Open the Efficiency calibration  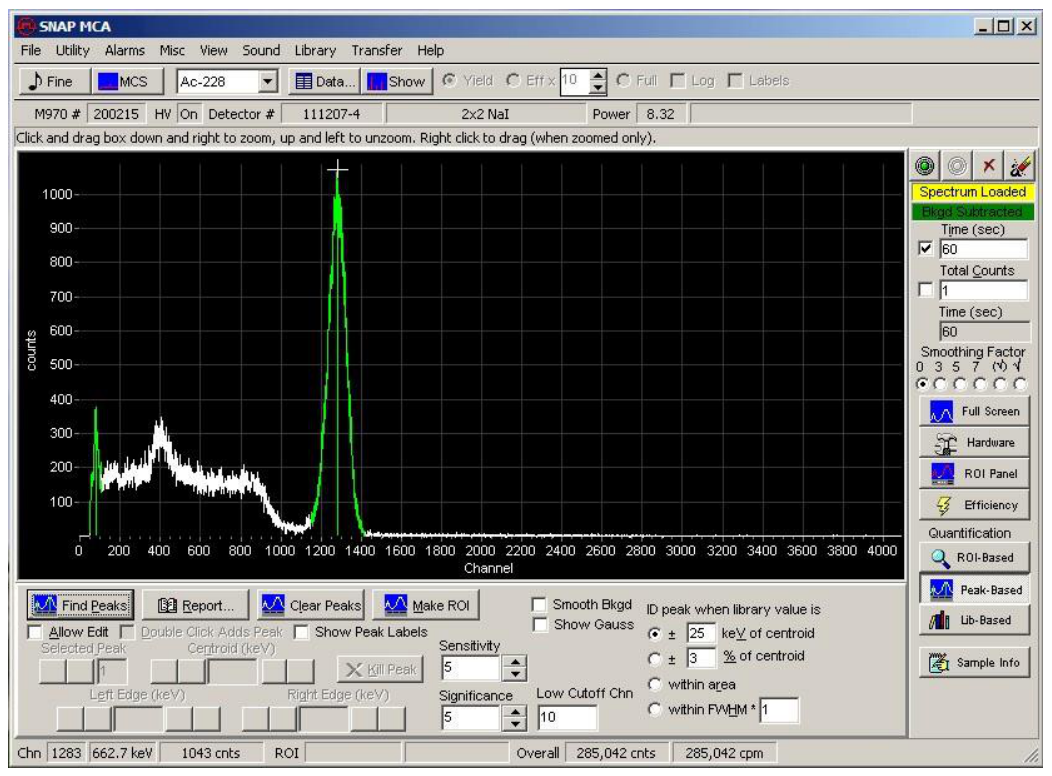974,505
